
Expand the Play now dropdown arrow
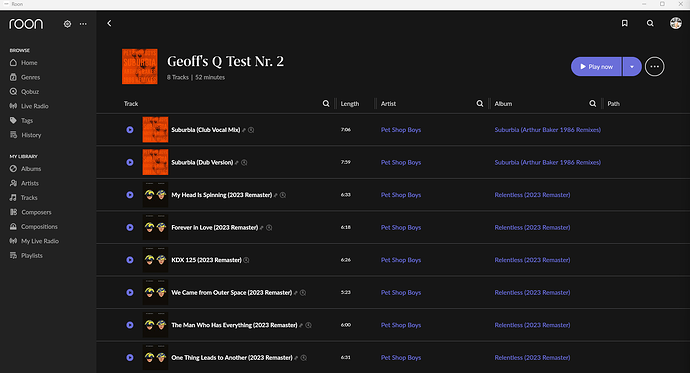coord(632,67)
